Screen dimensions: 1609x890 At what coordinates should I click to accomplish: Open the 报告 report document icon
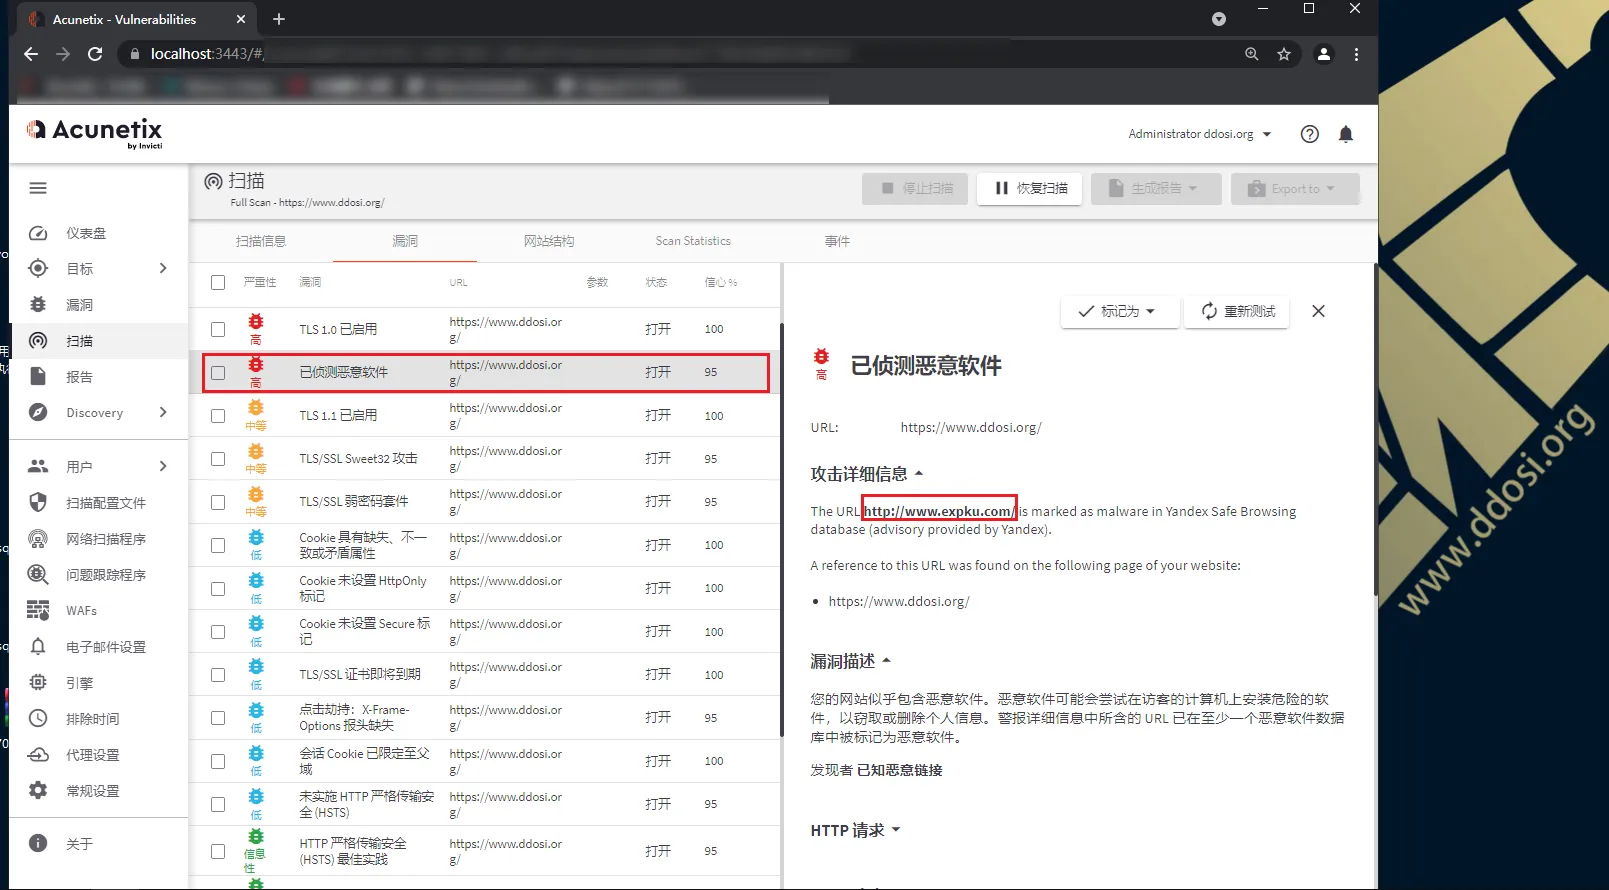click(38, 376)
